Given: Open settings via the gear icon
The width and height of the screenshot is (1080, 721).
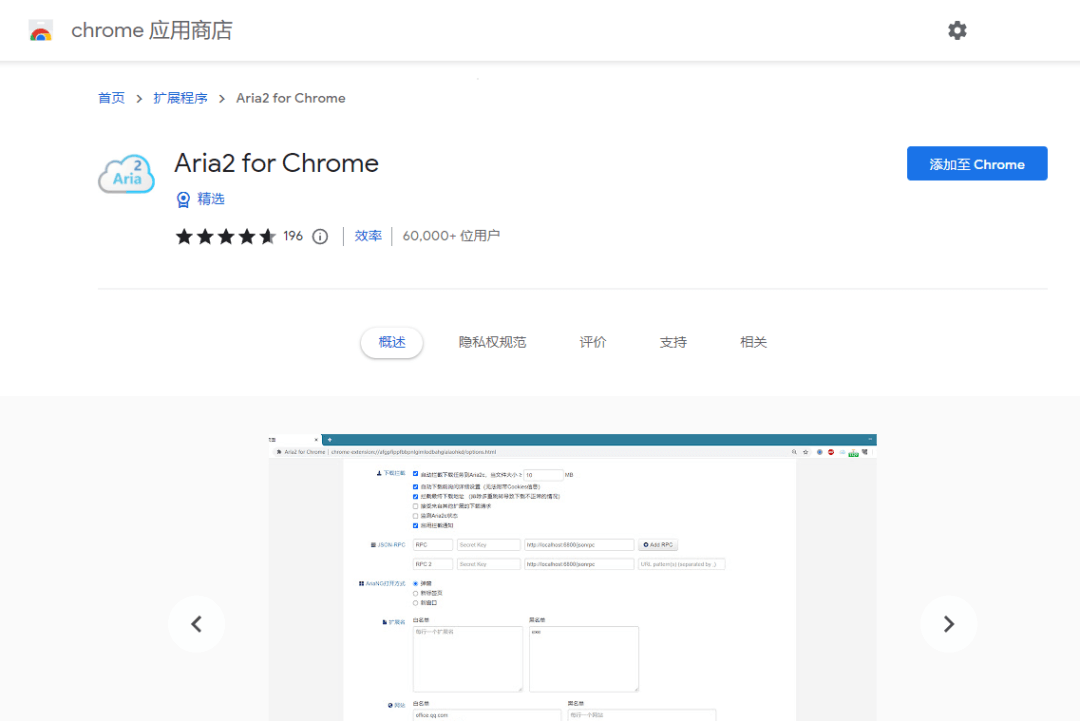Looking at the screenshot, I should (957, 30).
